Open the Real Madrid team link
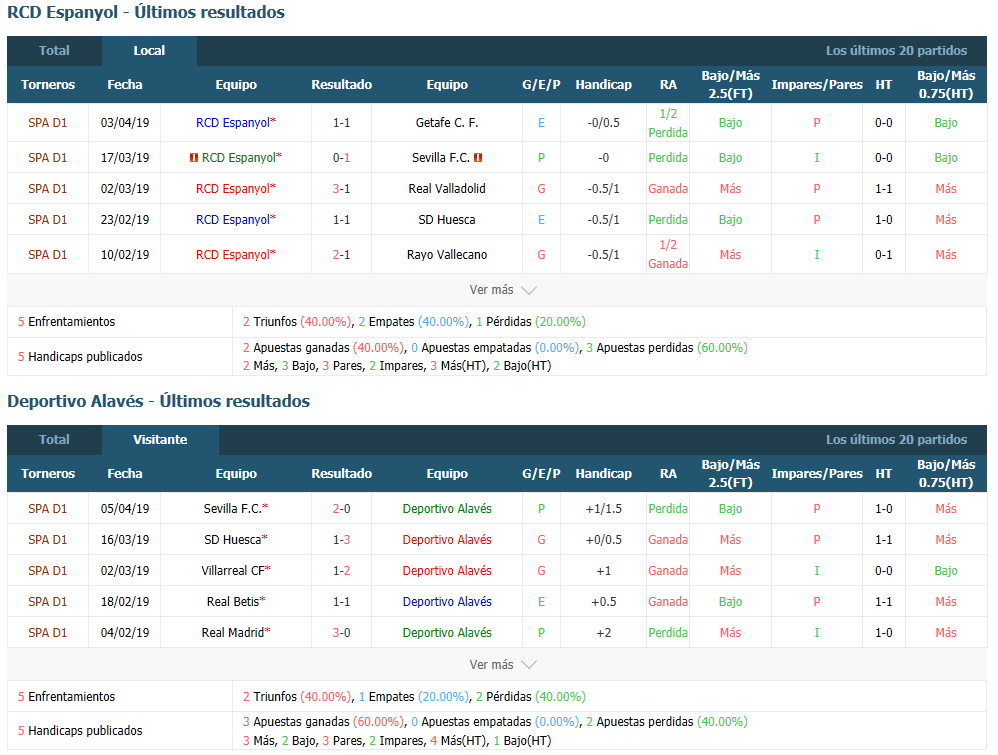Viewport: 998px width, 755px height. [233, 633]
